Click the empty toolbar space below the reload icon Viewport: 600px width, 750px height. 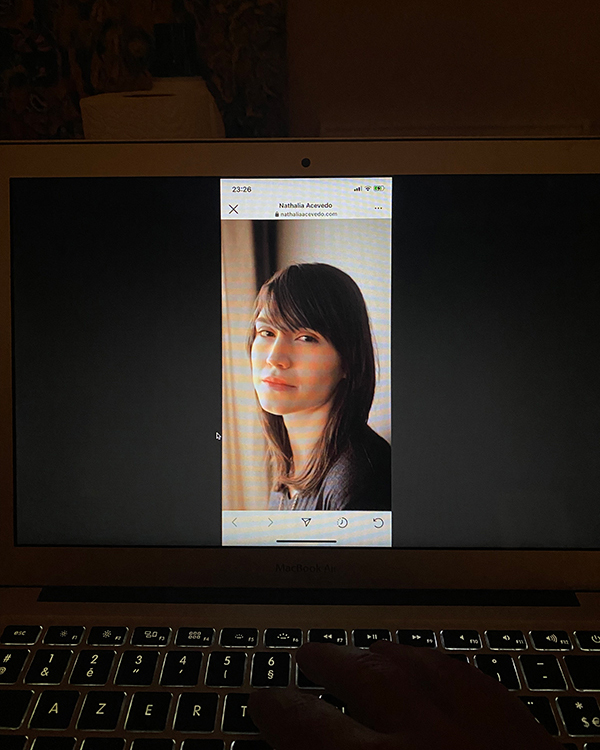[x=378, y=538]
